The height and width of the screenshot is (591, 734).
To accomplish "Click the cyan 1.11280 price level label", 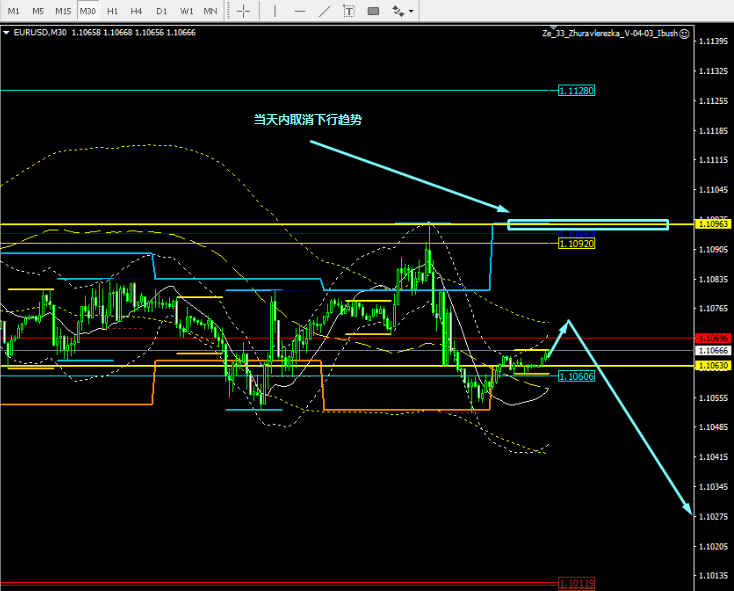I will pos(576,90).
